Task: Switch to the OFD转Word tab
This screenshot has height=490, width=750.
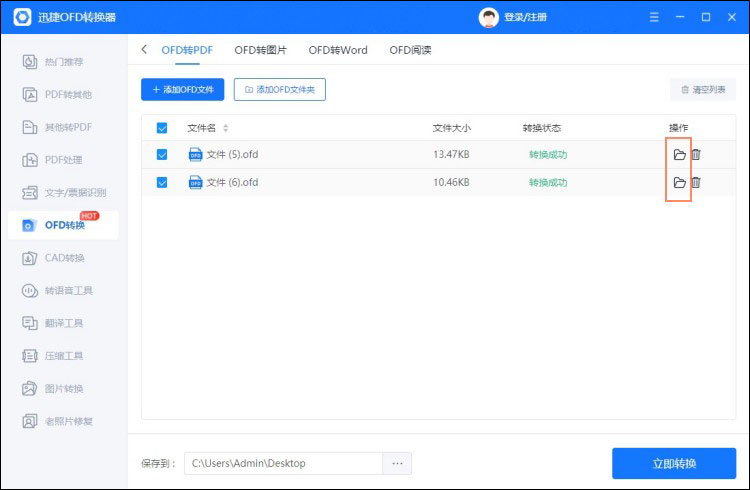Action: 338,50
